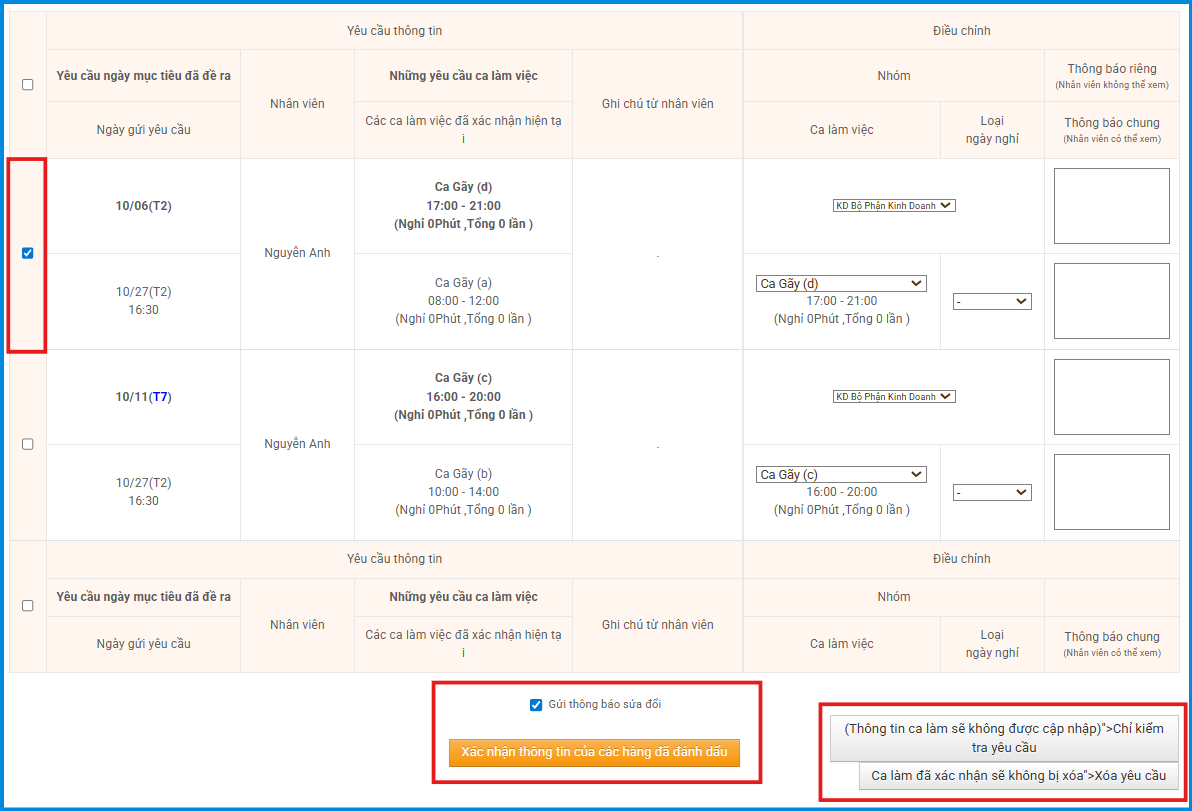Click orange 'Xác nhận thông tin' confirm button
Screen dimensions: 1192x811
point(594,752)
